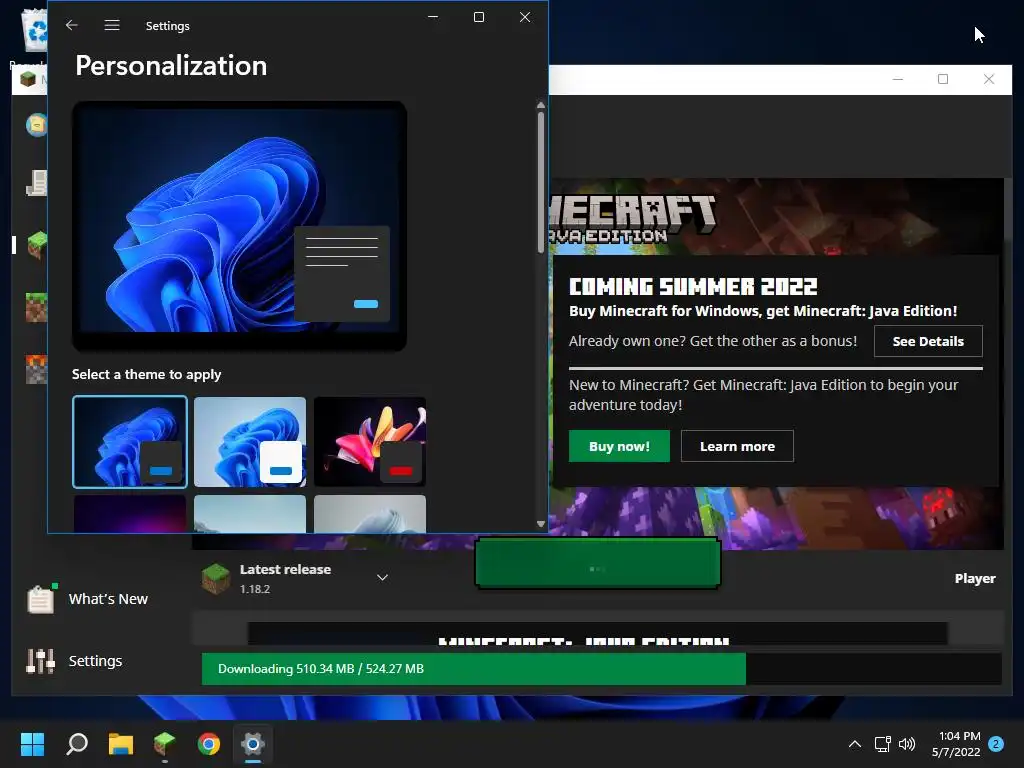The width and height of the screenshot is (1024, 768).
Task: Click the green Buy now! button
Action: [x=619, y=446]
